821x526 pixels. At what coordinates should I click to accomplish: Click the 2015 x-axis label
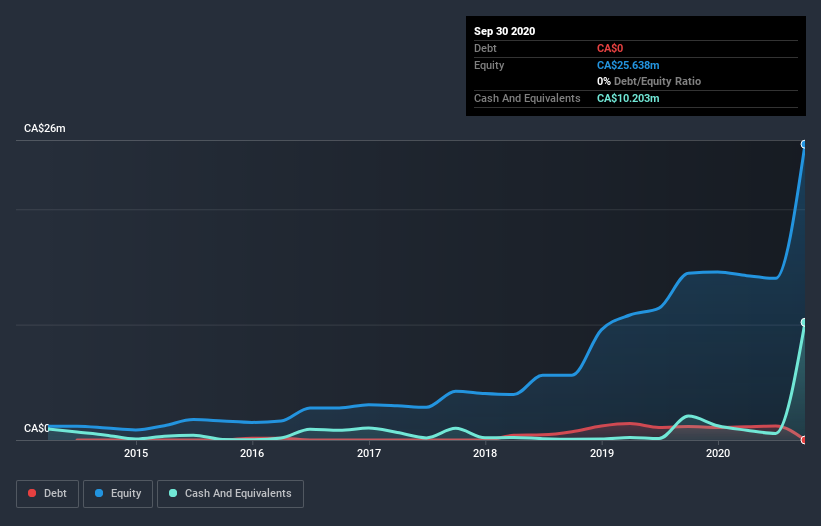pos(136,453)
